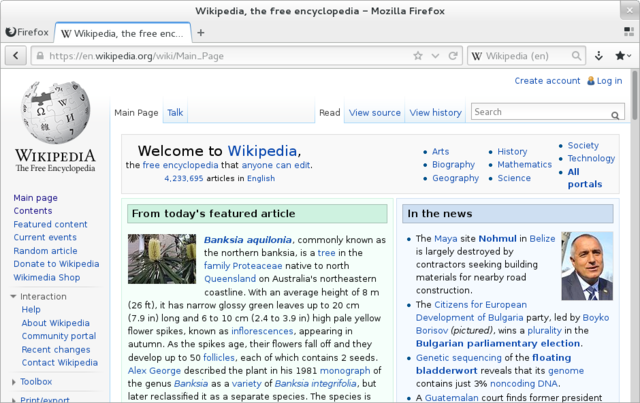
Task: Open a new tab with plus button
Action: [x=200, y=32]
